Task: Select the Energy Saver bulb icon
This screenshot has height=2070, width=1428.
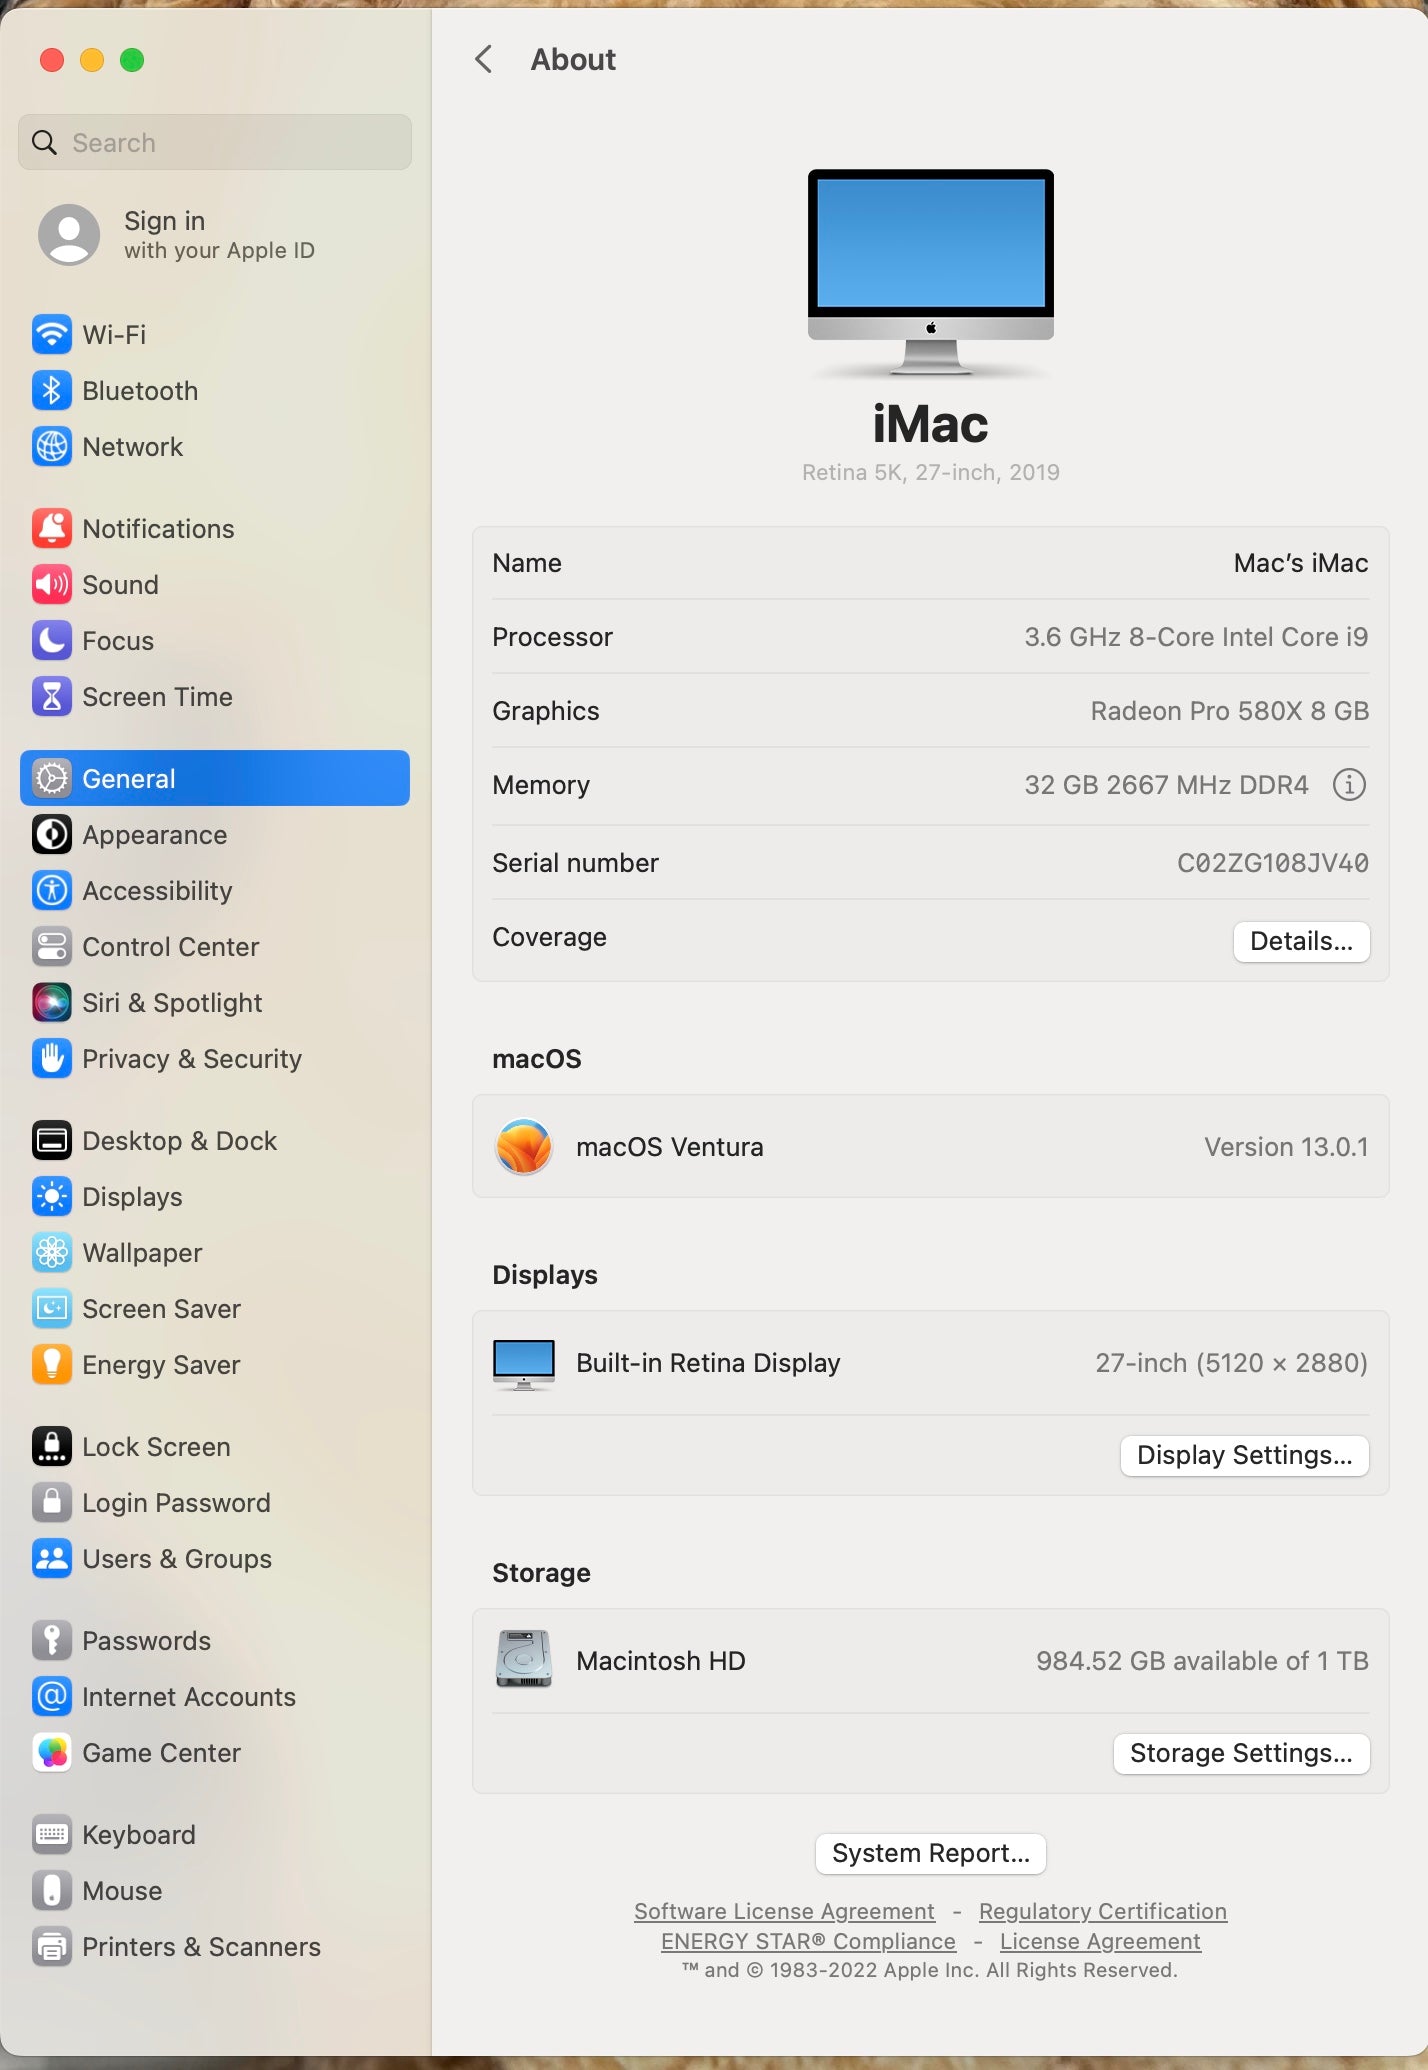Action: coord(52,1365)
